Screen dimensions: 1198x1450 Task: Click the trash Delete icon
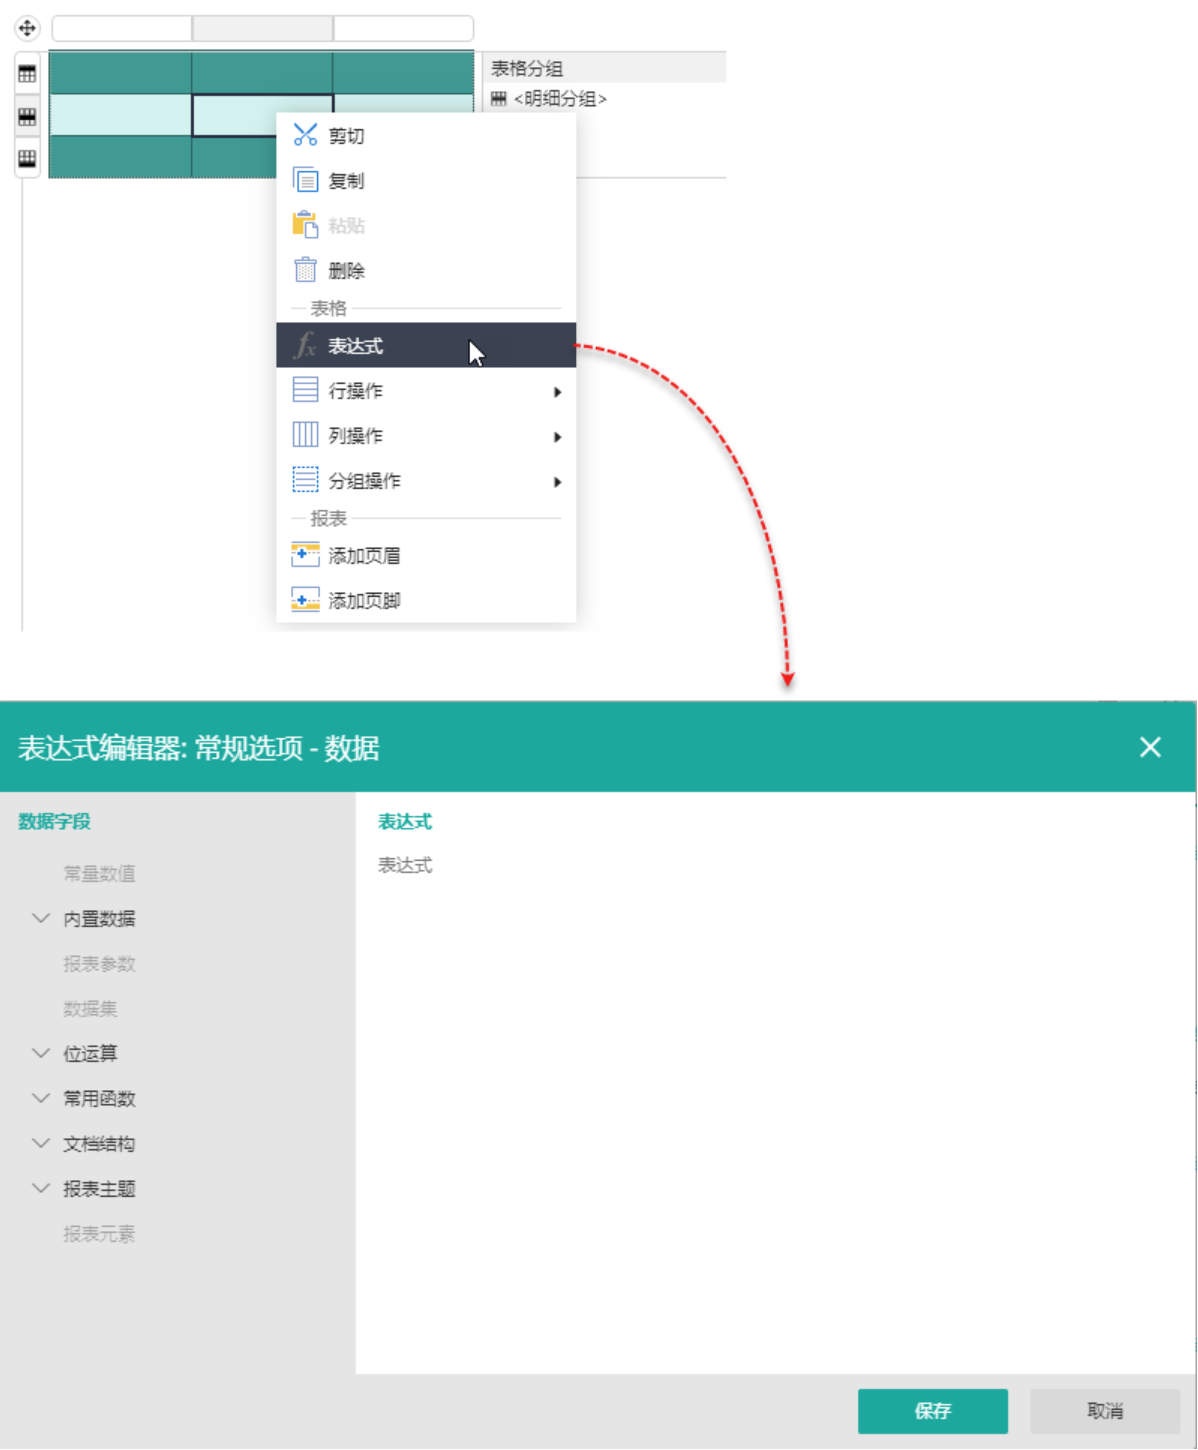tap(305, 270)
